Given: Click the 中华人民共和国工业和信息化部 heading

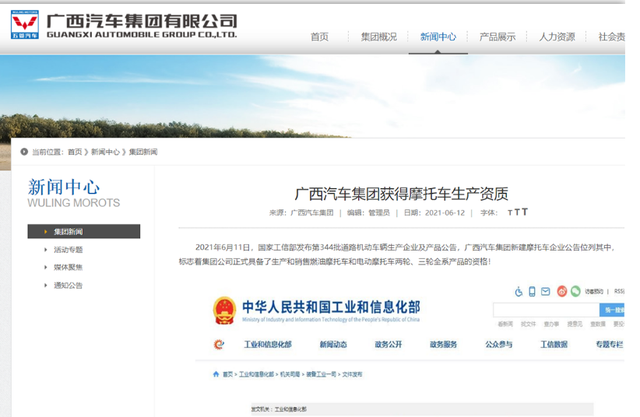Looking at the screenshot, I should [x=331, y=307].
